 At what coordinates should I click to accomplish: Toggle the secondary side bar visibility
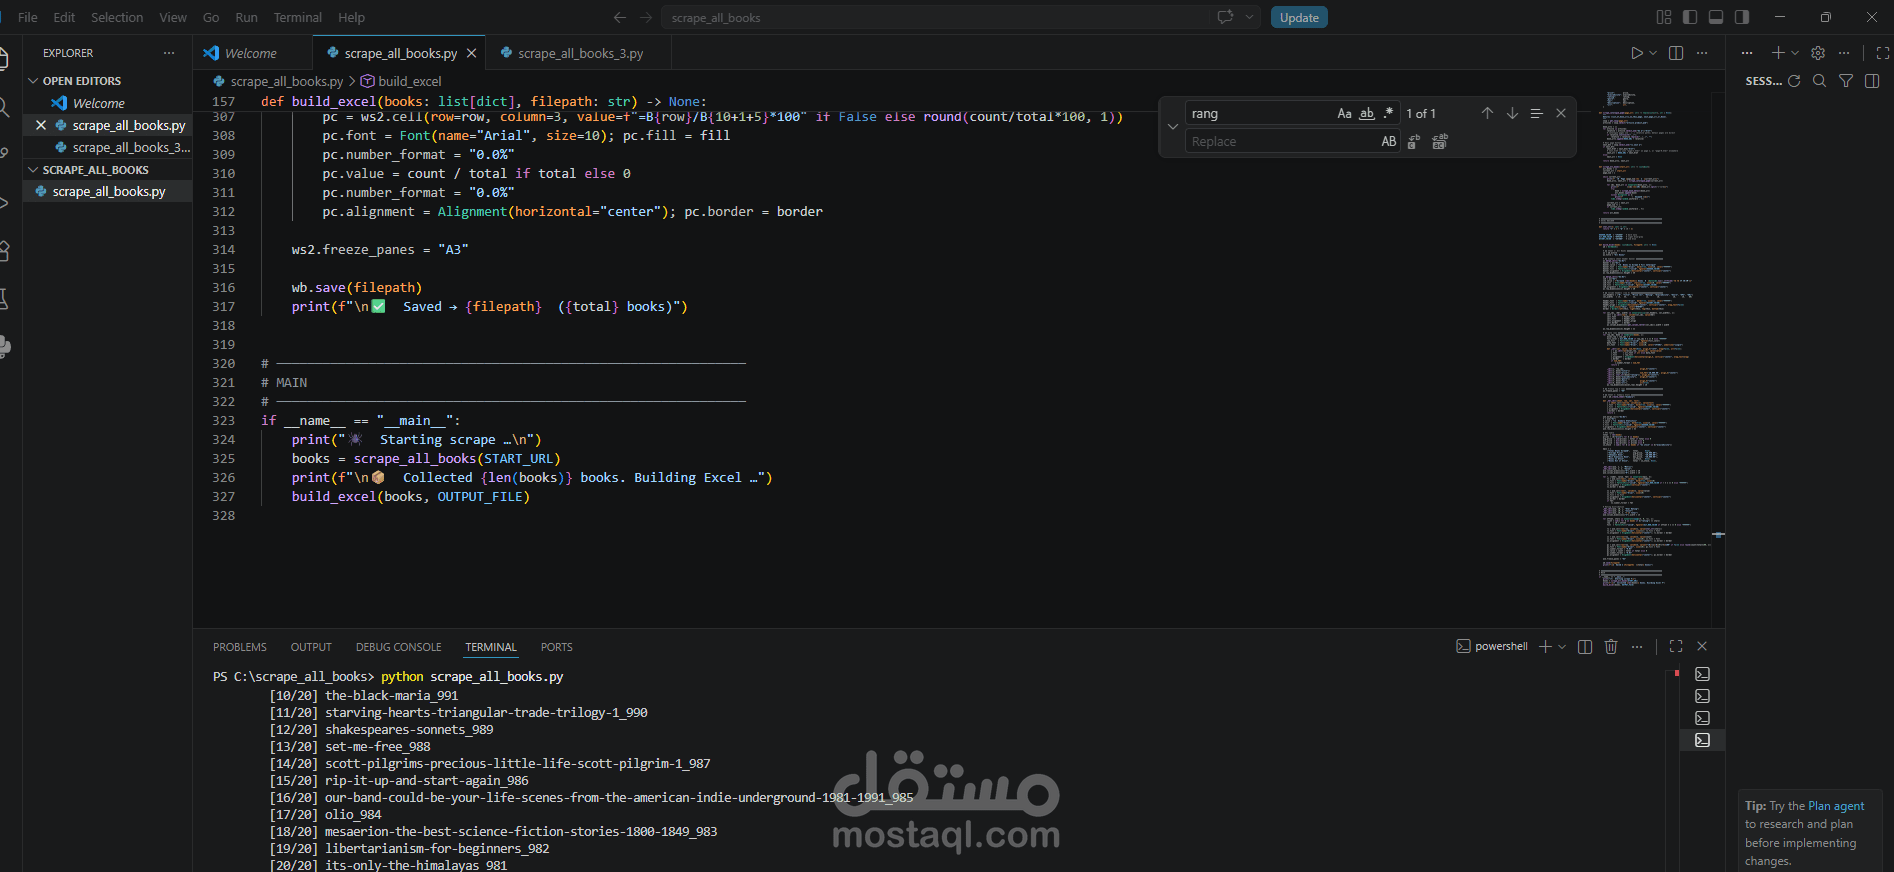pos(1742,17)
